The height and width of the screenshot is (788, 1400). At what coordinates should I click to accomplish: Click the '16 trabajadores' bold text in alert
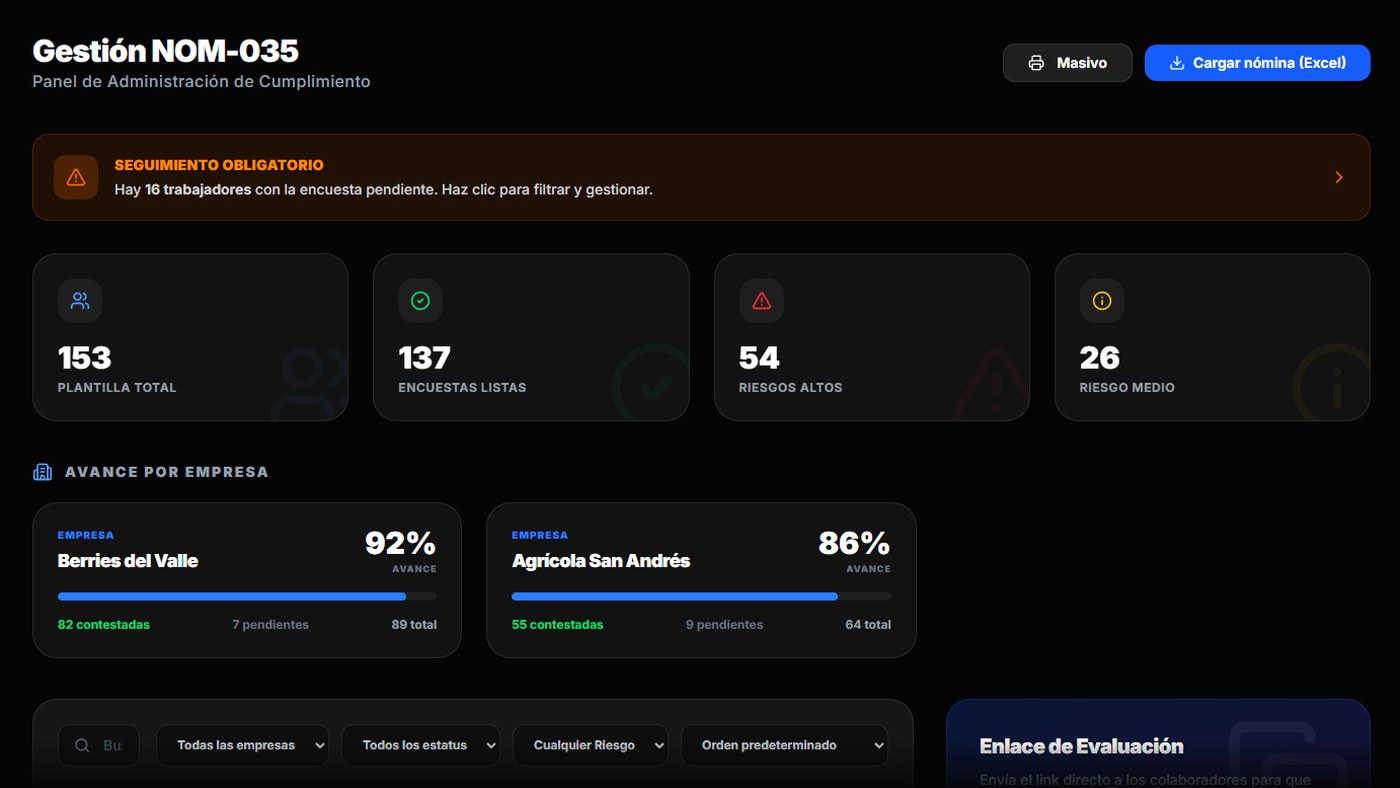(198, 189)
